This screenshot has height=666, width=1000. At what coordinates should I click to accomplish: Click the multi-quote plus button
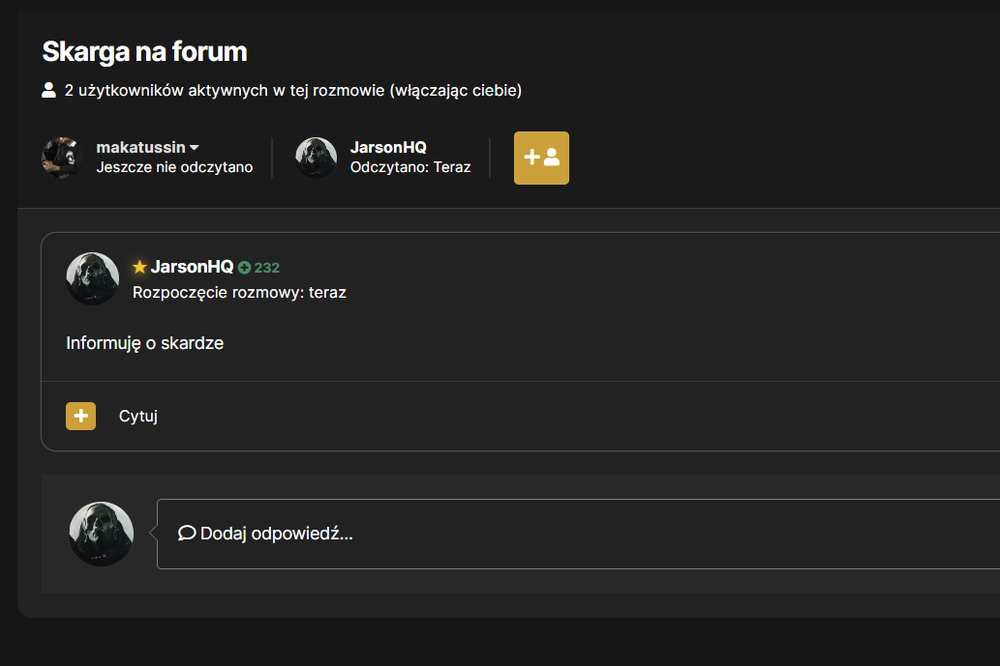coord(81,416)
